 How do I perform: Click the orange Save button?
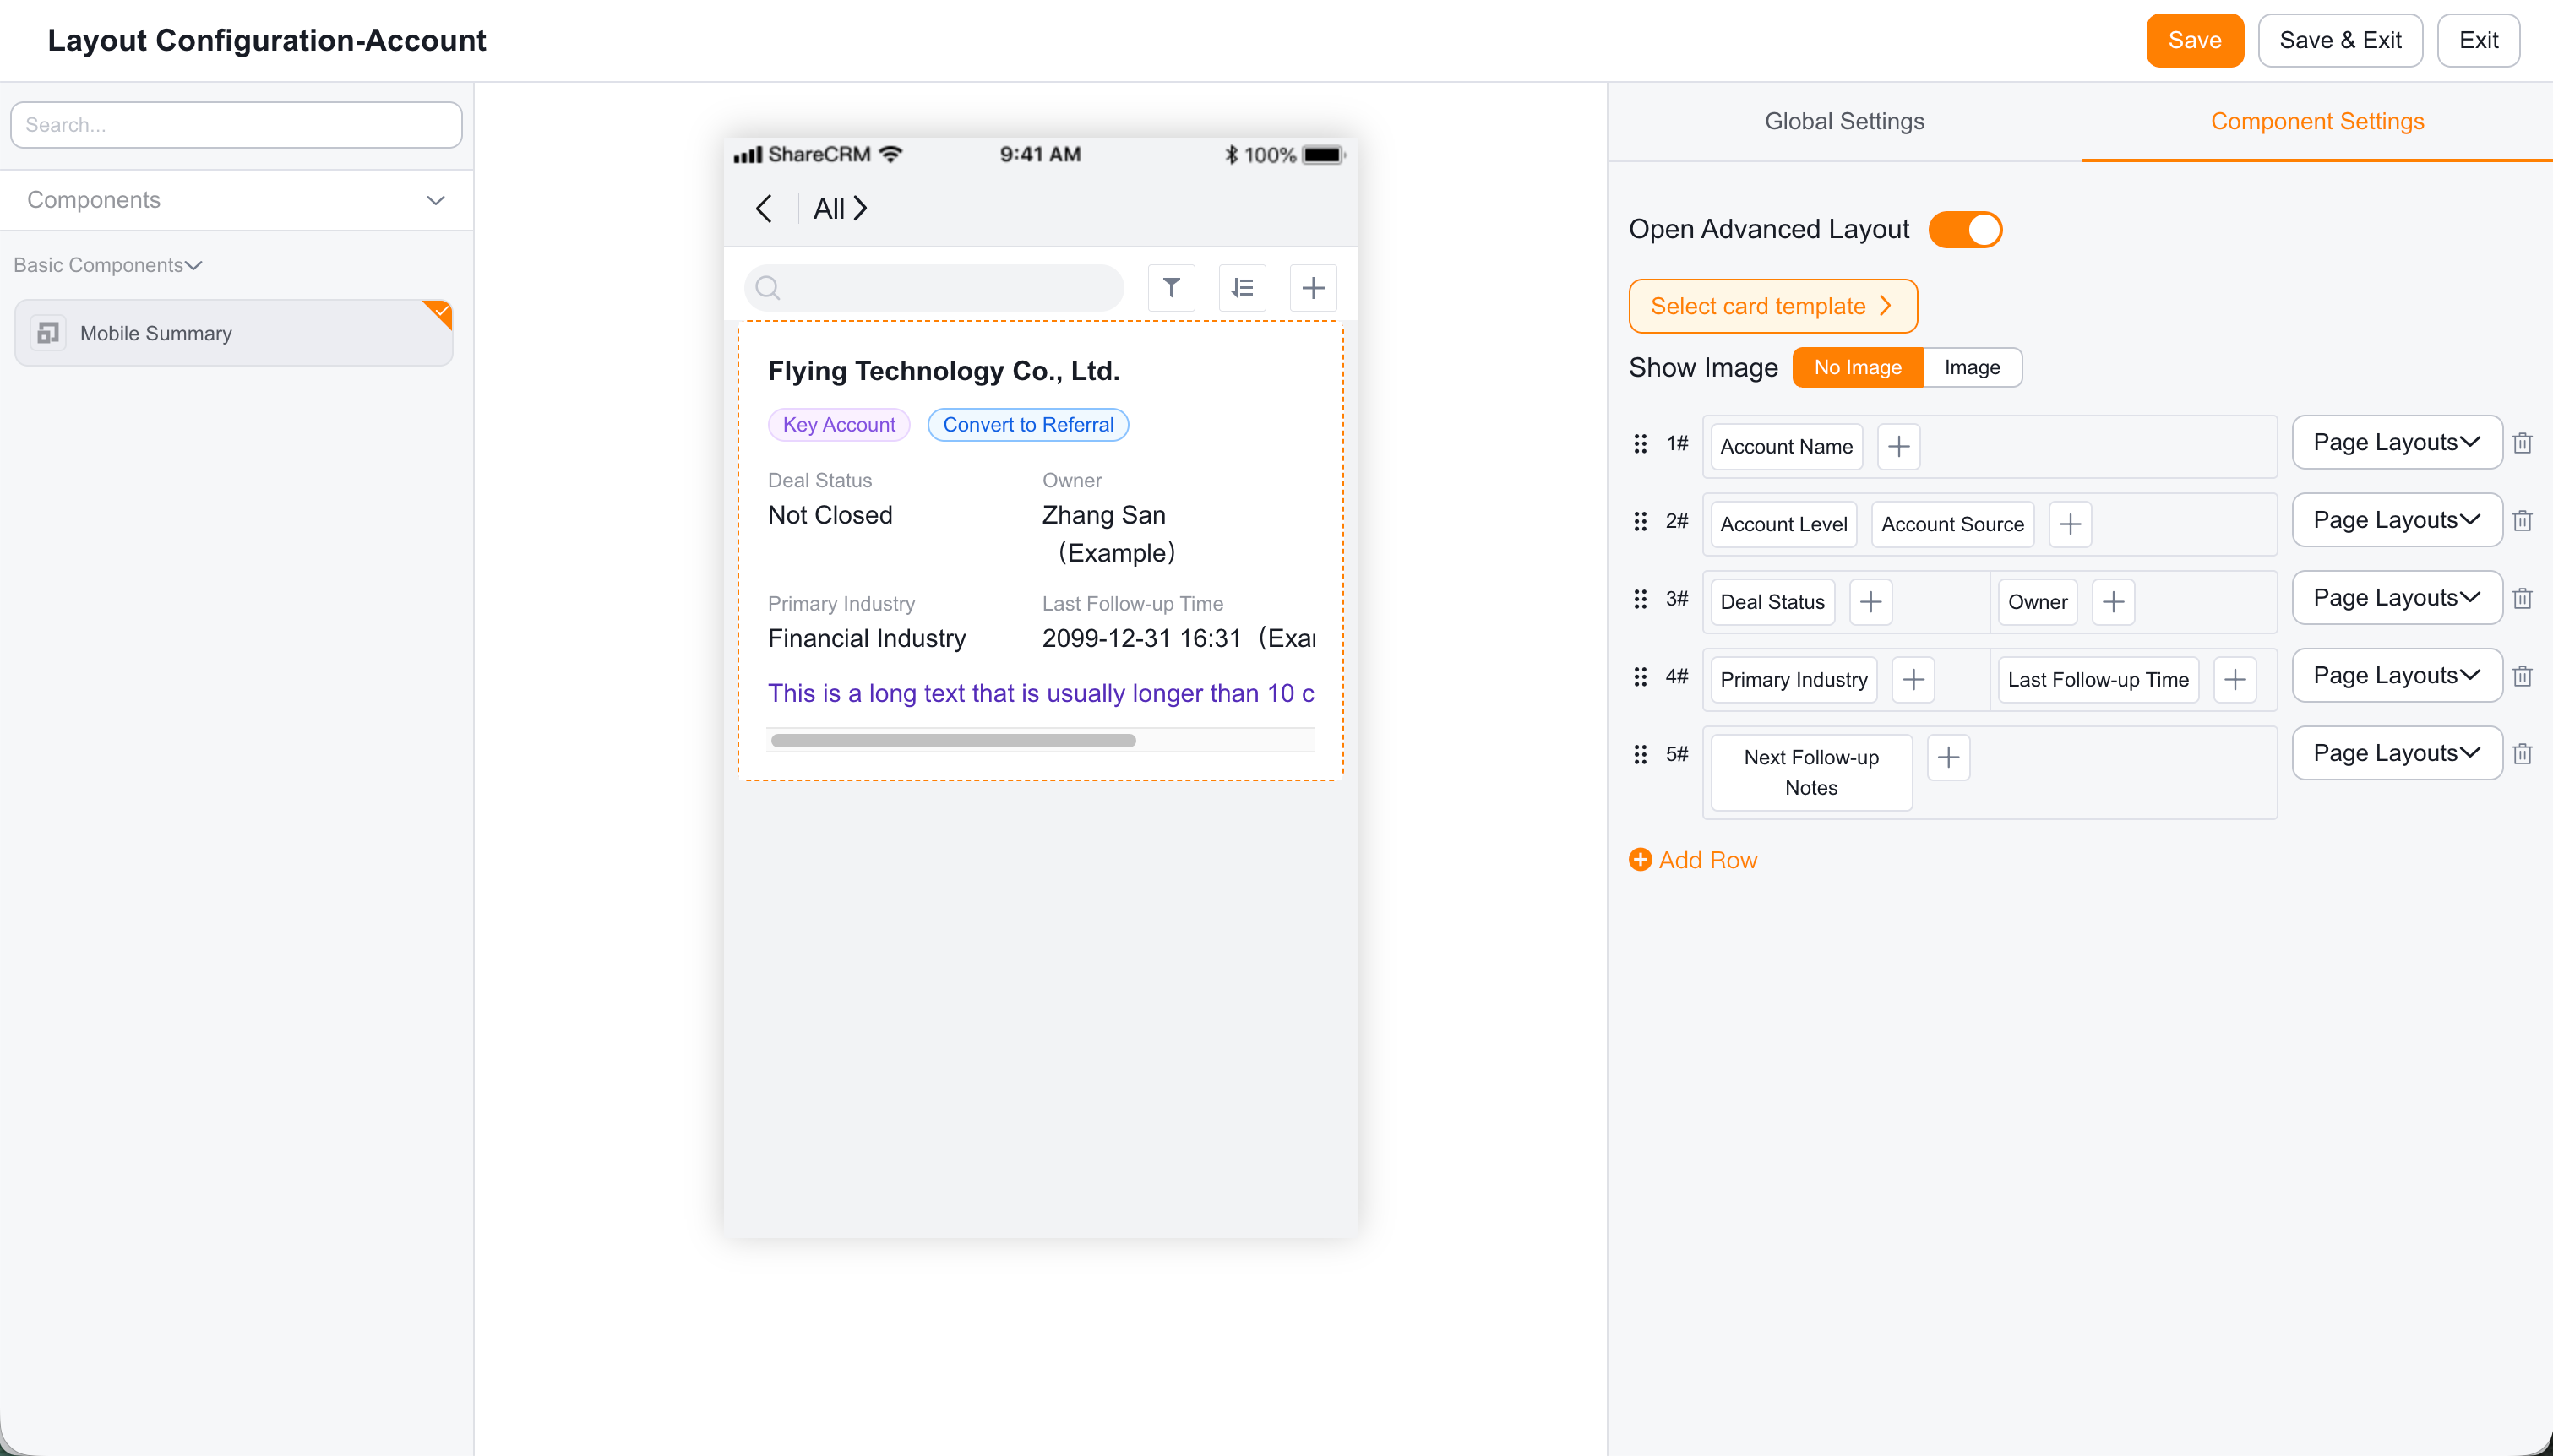tap(2194, 40)
